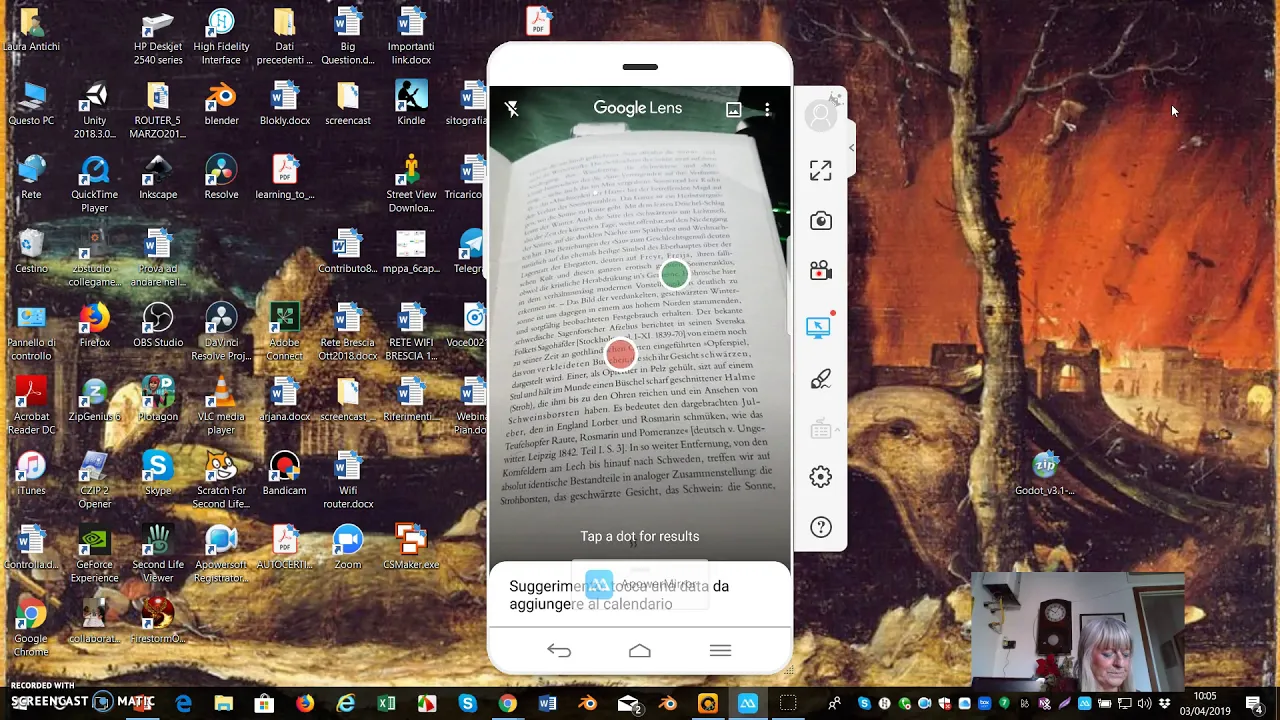Open Zoom desktop shortcut

[347, 548]
